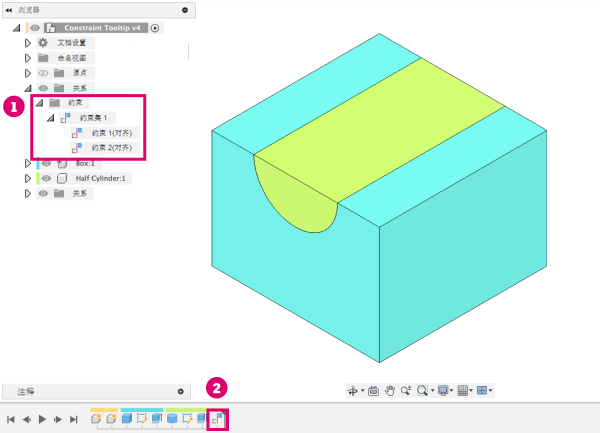Screen dimensions: 600x433
Task: Click the folder icon of 命名视图
Action: (43, 58)
